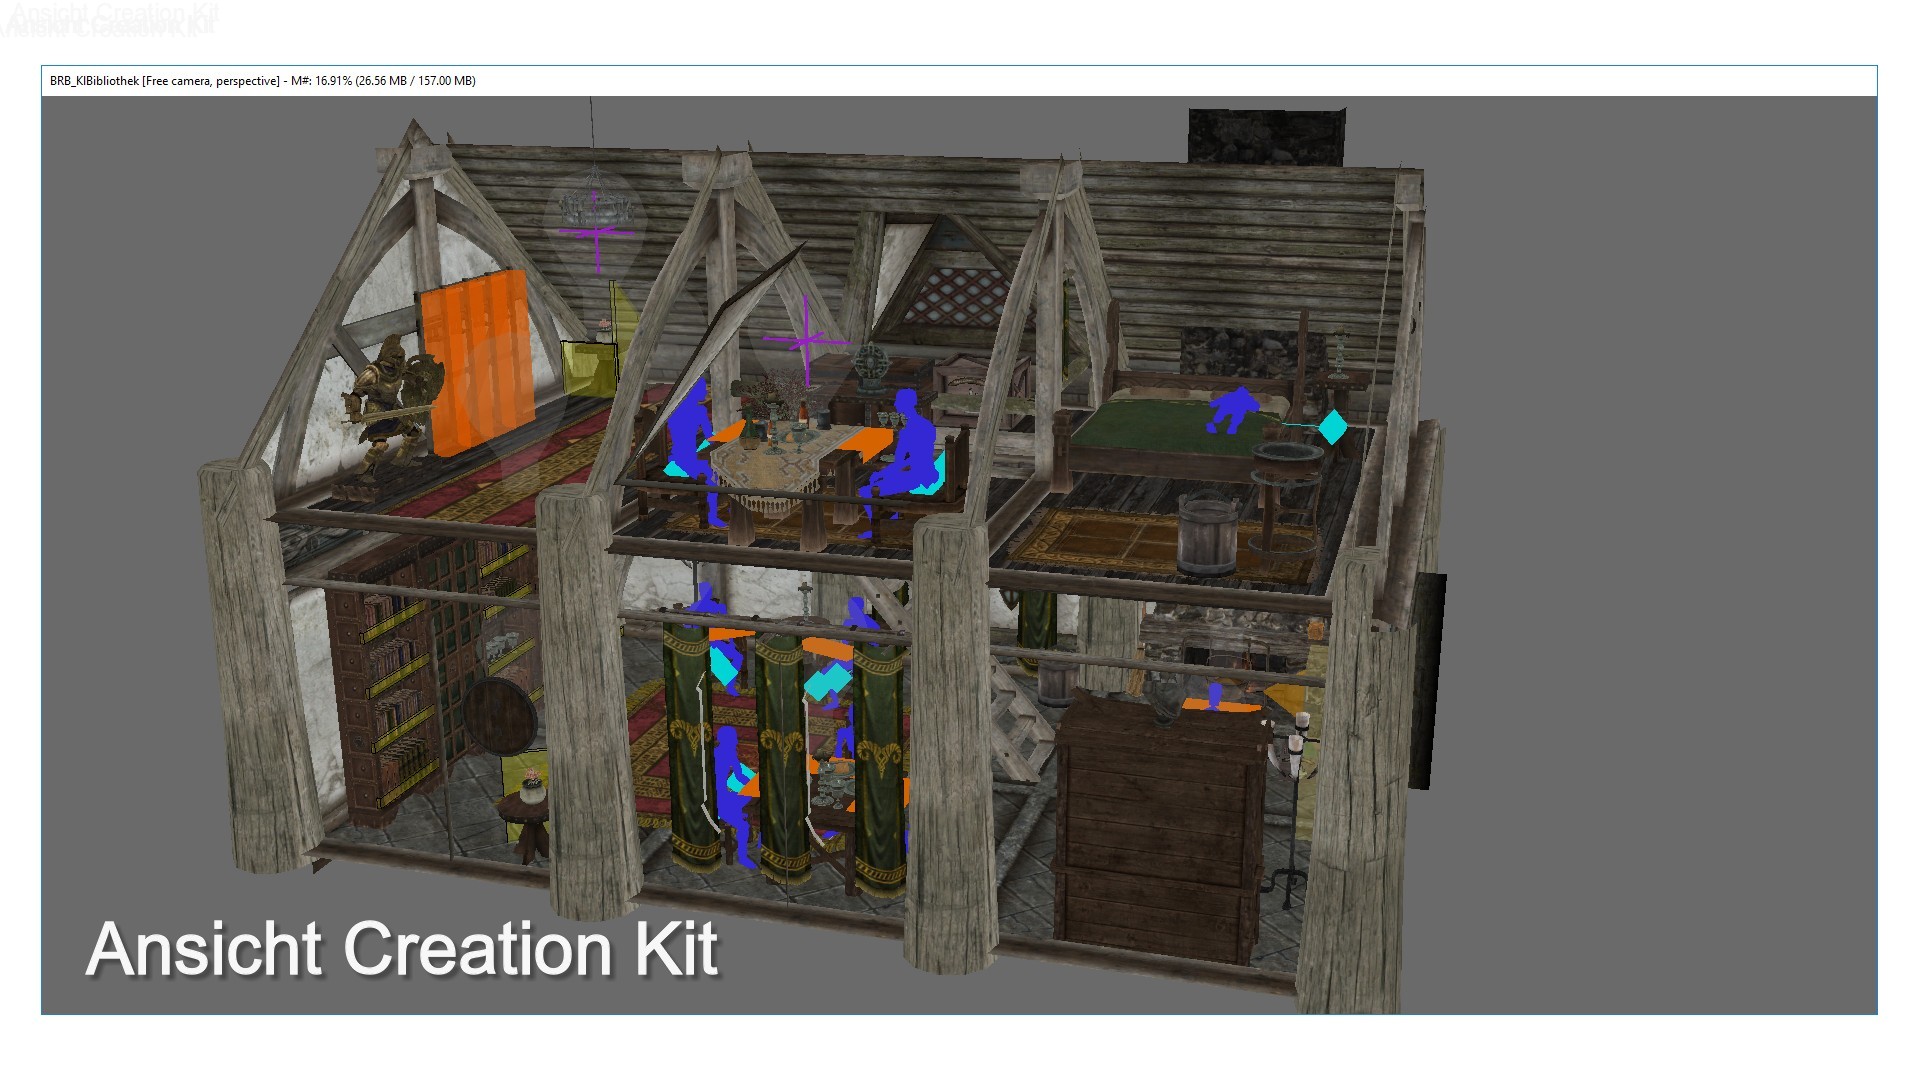The image size is (1920, 1080).
Task: Select the cyan diamond marker beside the bed
Action: point(1332,427)
